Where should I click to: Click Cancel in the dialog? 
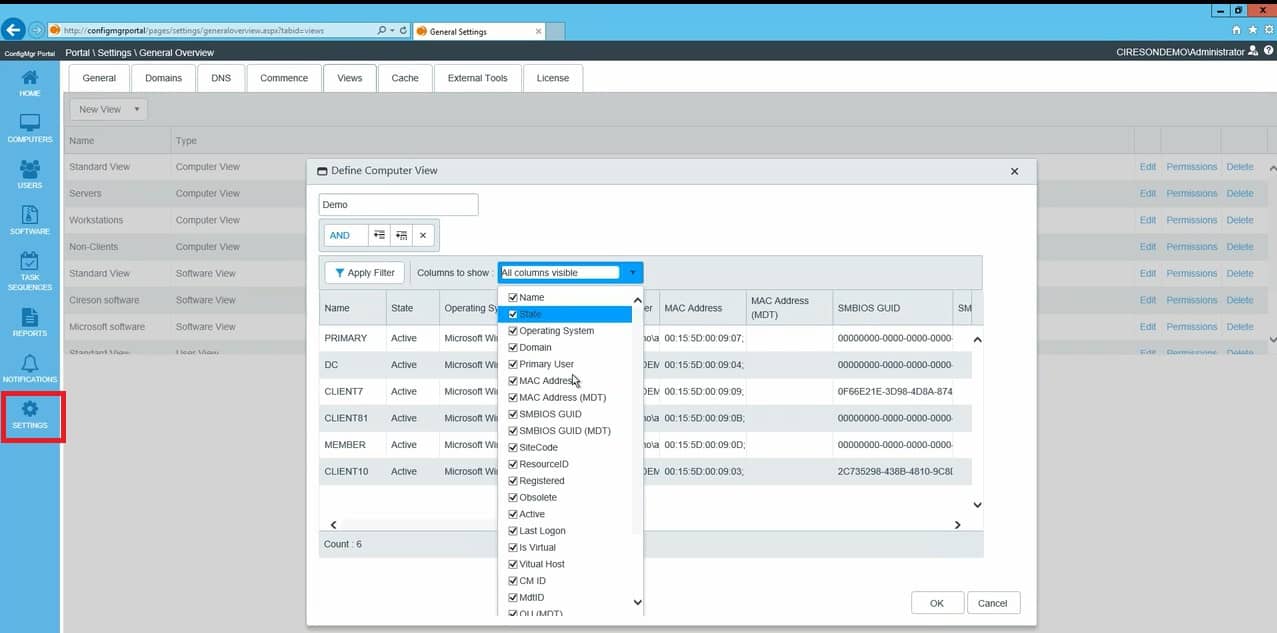click(993, 603)
